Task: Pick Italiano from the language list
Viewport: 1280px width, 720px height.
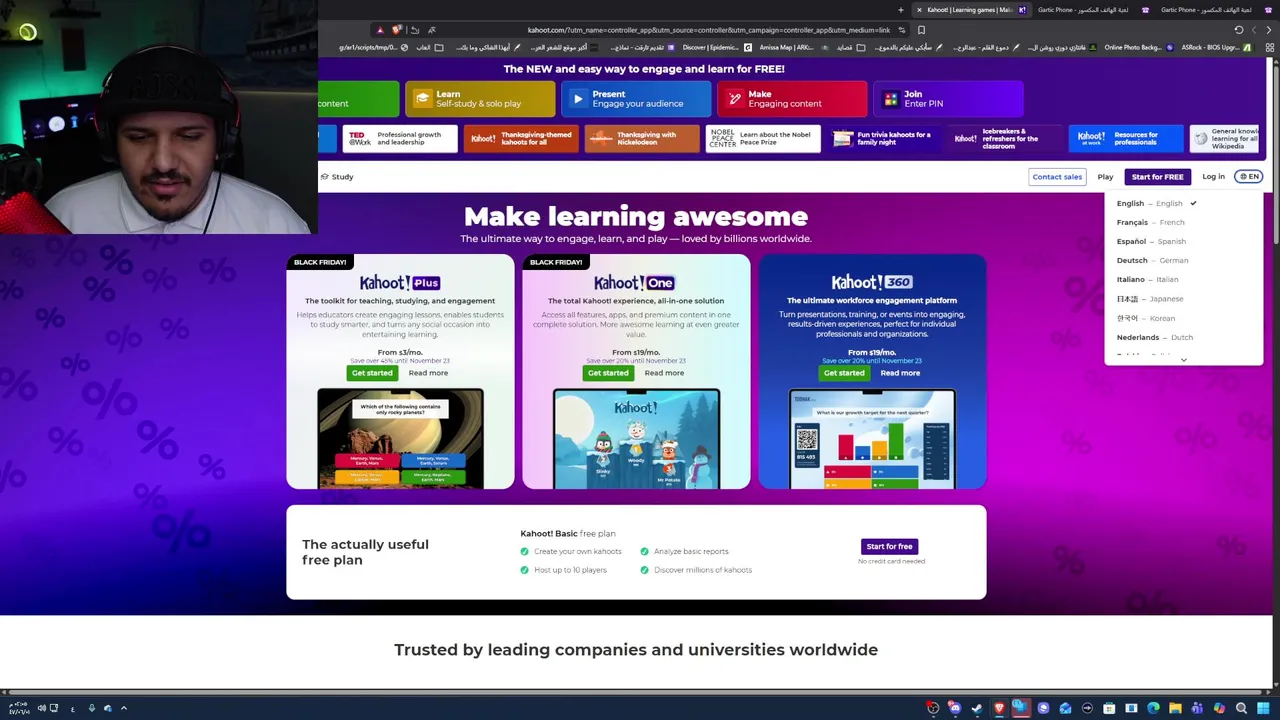Action: pyautogui.click(x=1184, y=279)
